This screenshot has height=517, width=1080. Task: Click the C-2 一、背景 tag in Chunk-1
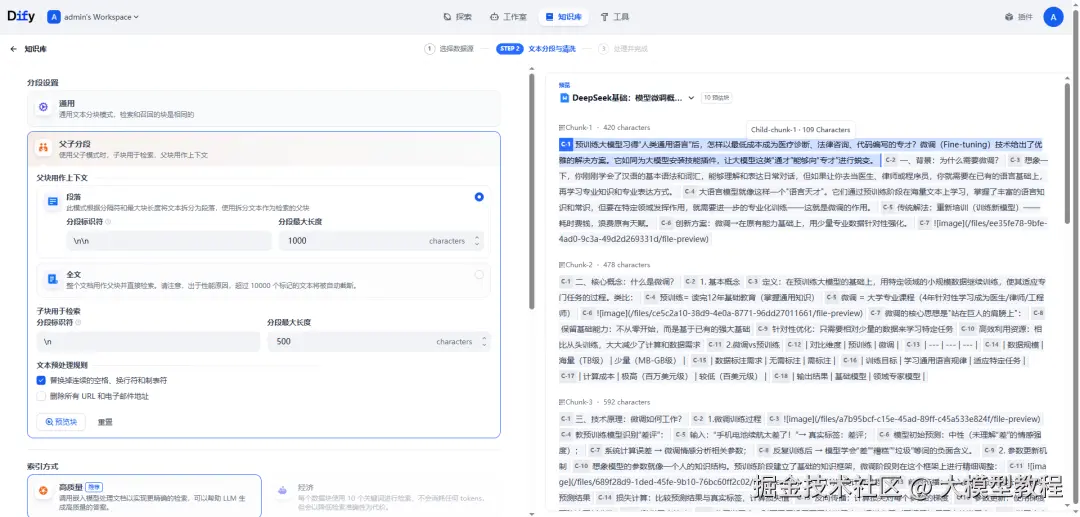[x=890, y=160]
